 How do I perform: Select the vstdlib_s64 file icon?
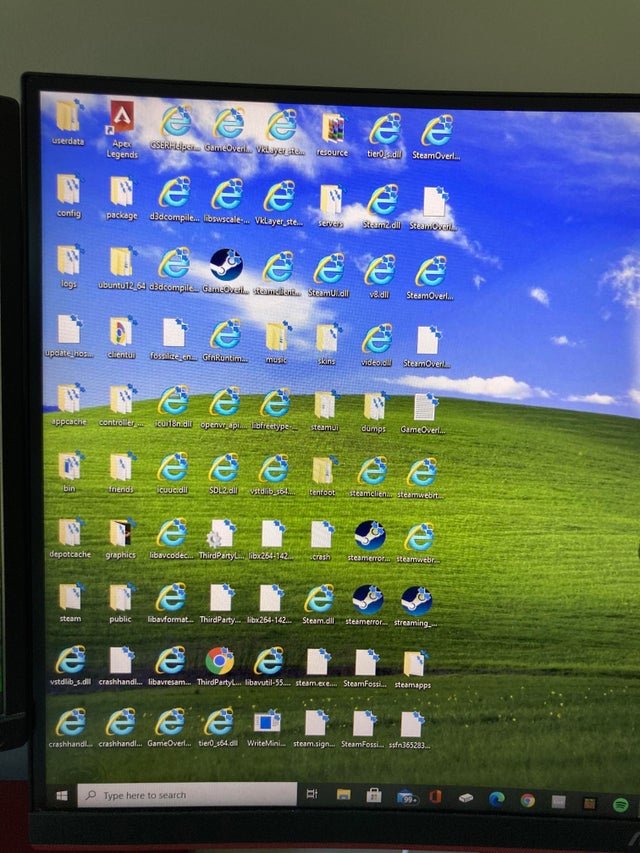(273, 469)
